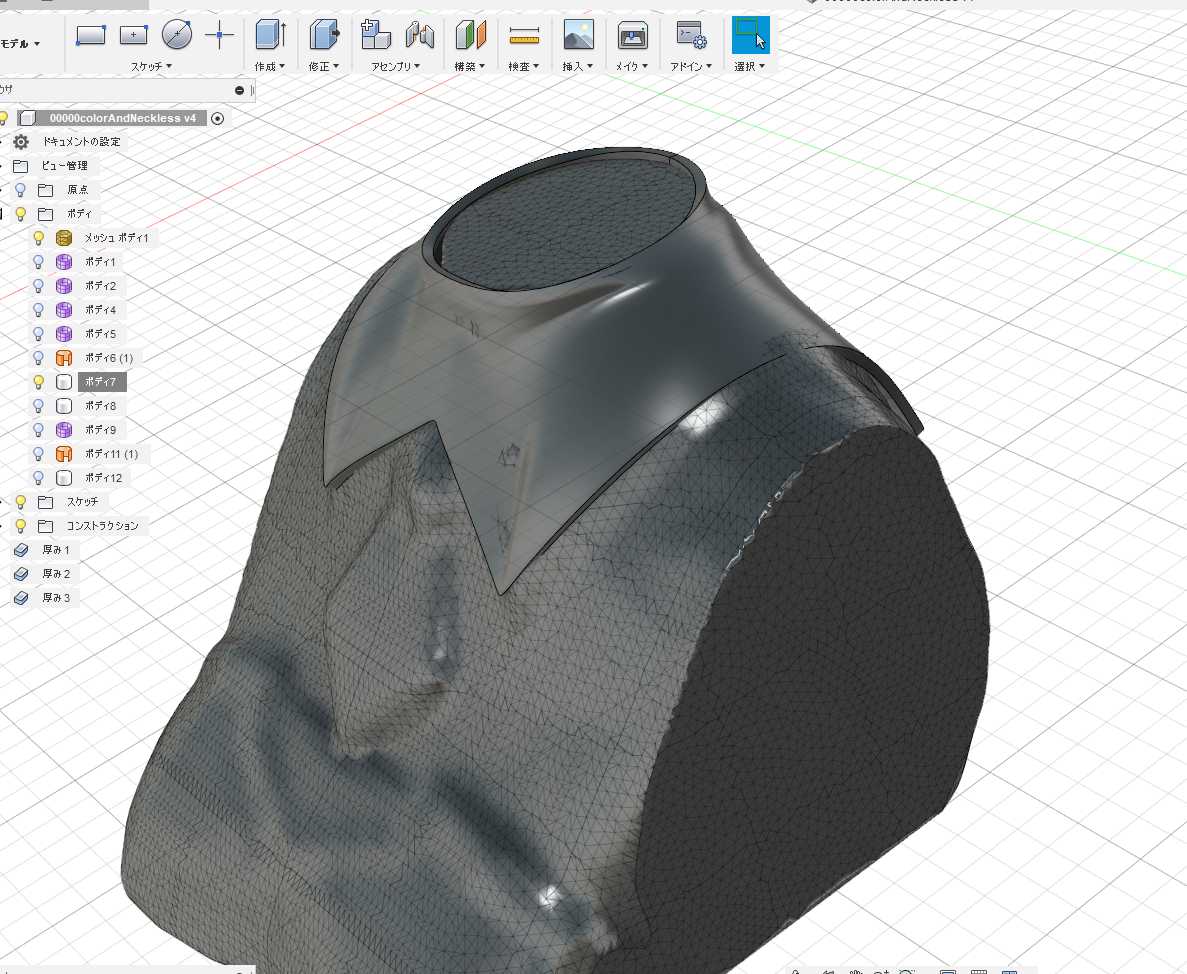Click the activate radio button beside 00000colorAndNeckless v4
Screen dimensions: 1187x974
click(217, 118)
